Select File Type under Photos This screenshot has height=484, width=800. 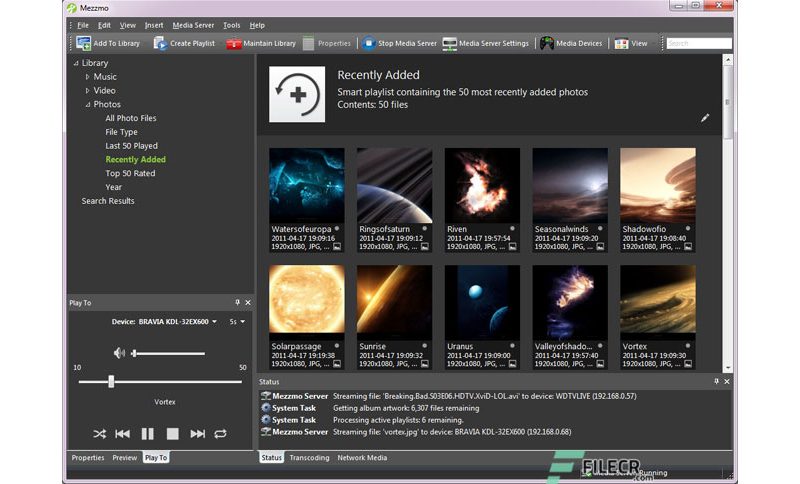click(121, 132)
